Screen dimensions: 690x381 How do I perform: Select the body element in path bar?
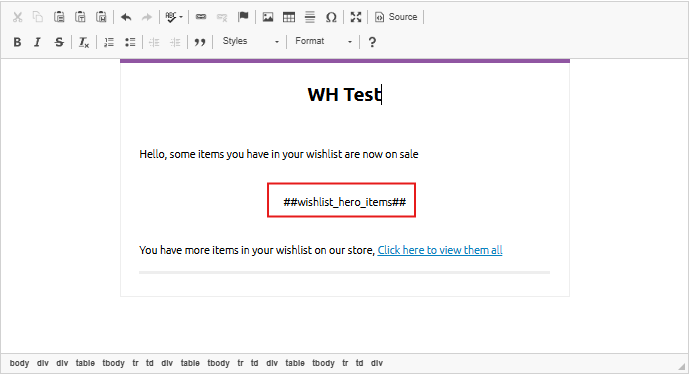19,363
